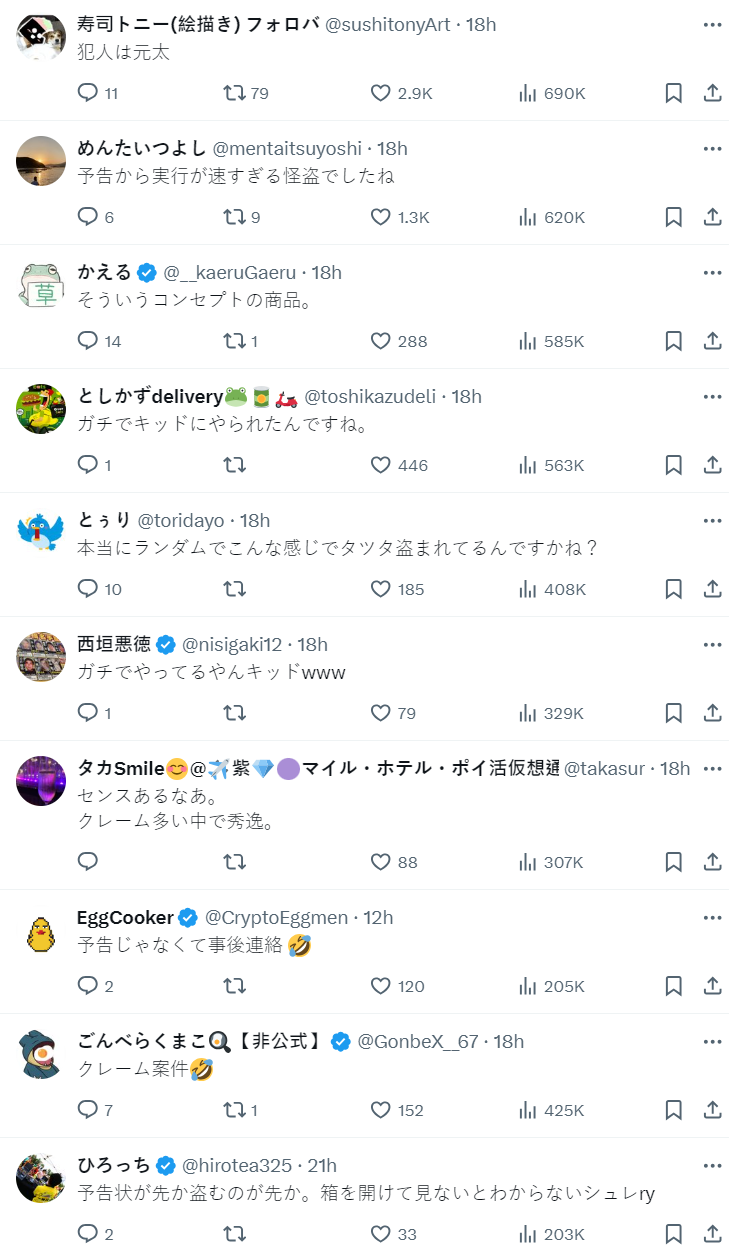Click かえる's frog profile avatar
Screen dimensions: 729x1246
(41, 285)
